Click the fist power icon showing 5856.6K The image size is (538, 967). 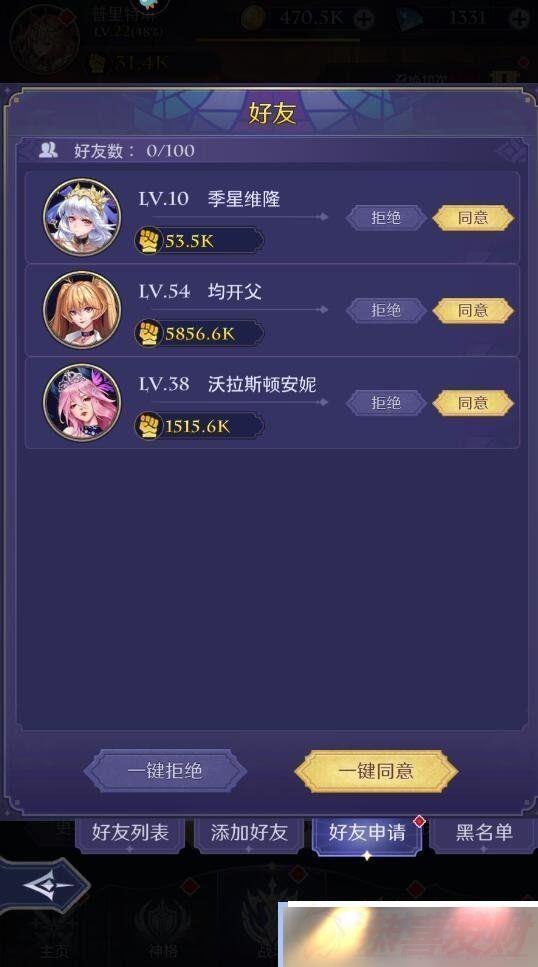(149, 334)
